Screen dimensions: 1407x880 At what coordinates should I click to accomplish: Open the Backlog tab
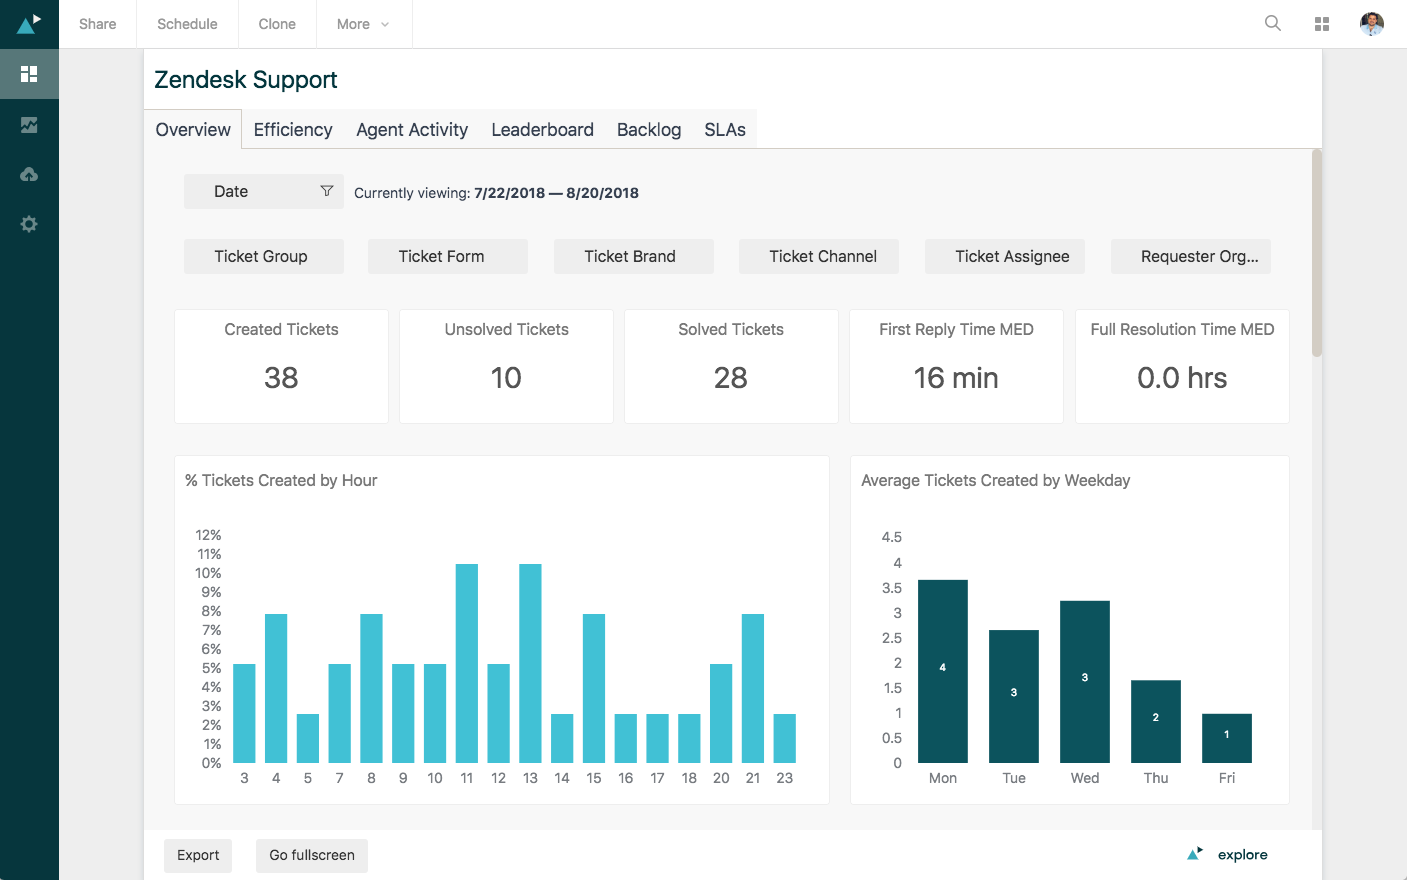point(649,129)
